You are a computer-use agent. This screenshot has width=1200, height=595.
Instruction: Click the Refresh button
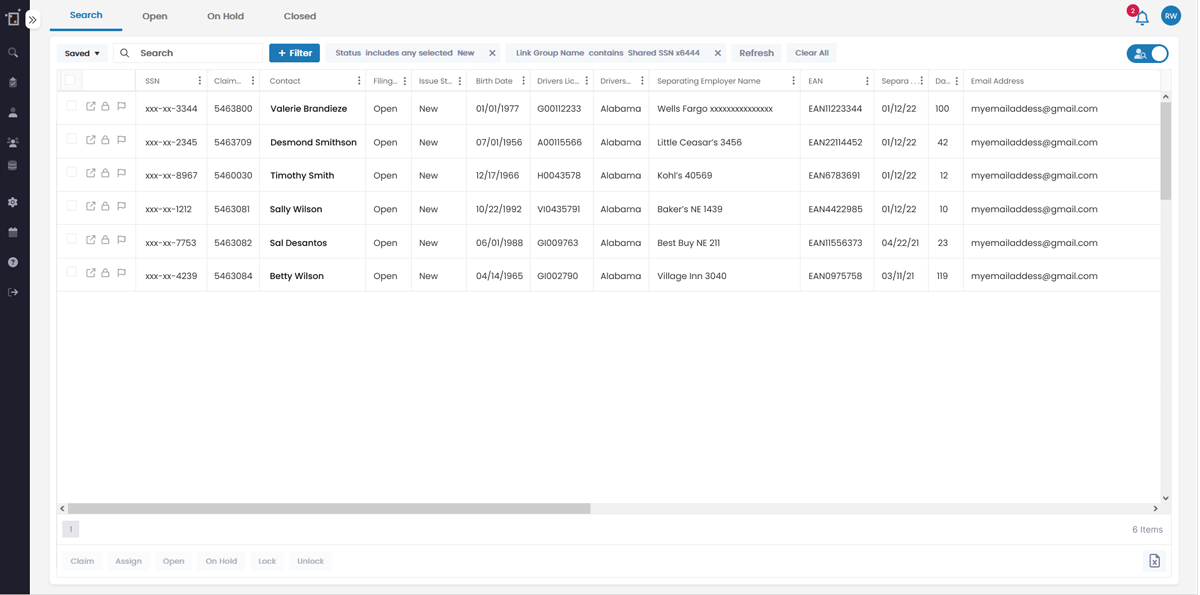point(756,53)
